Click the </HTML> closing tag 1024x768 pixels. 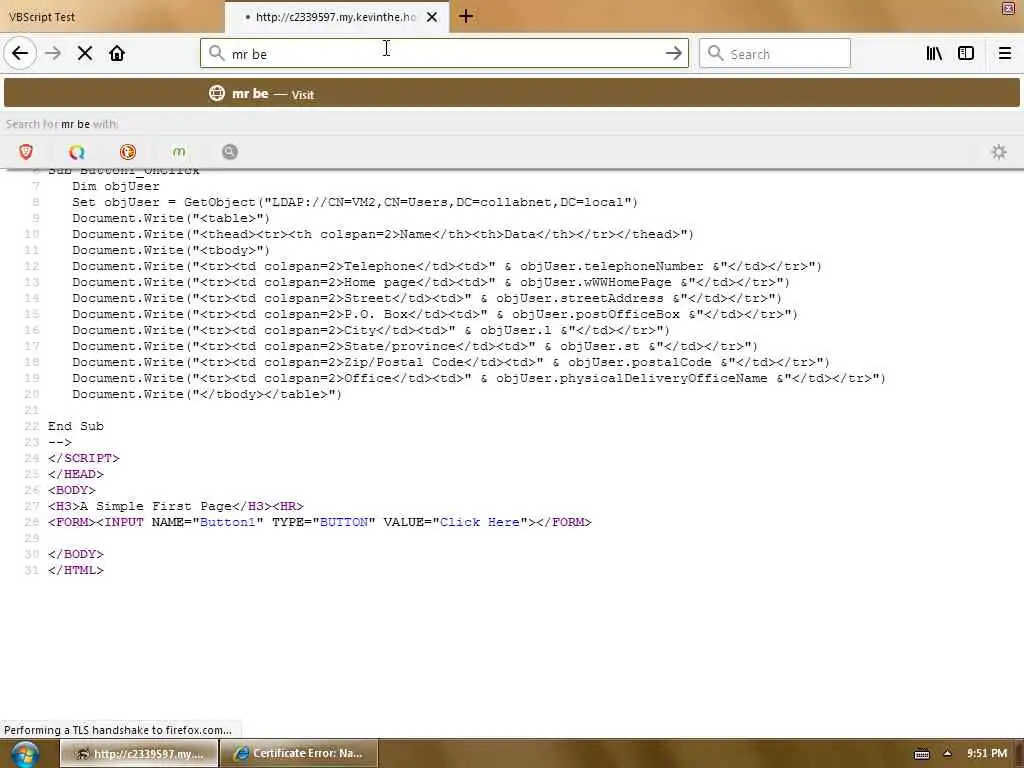click(76, 570)
